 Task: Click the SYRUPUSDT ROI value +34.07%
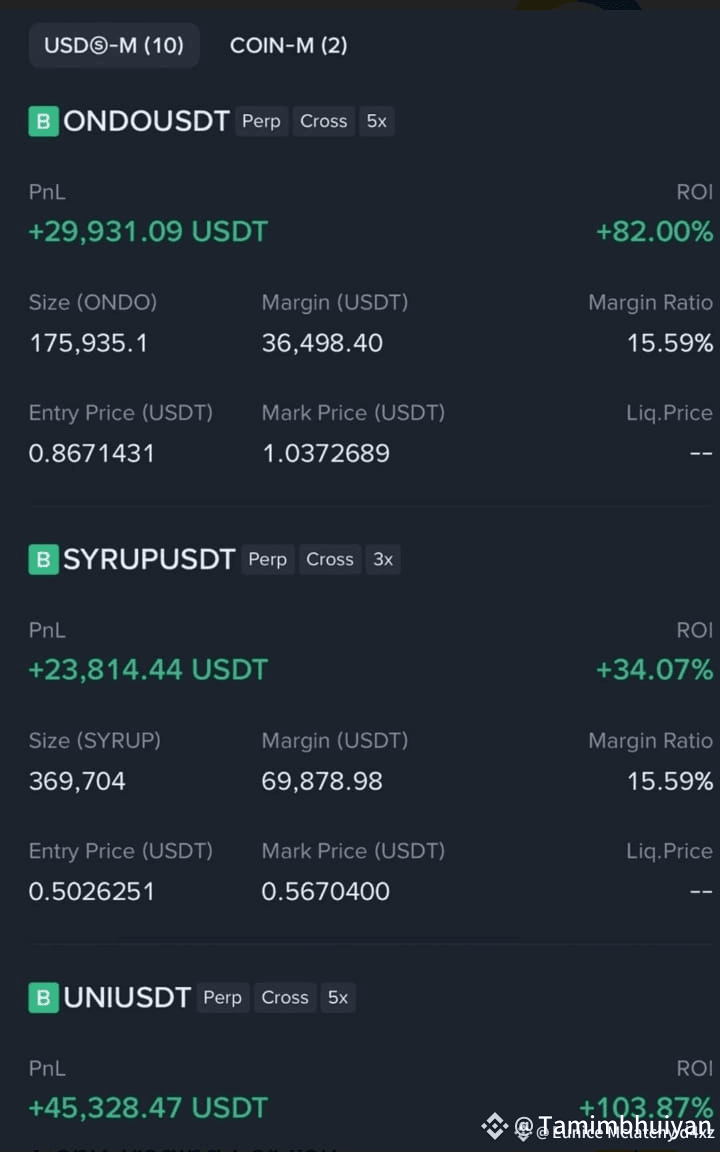654,670
